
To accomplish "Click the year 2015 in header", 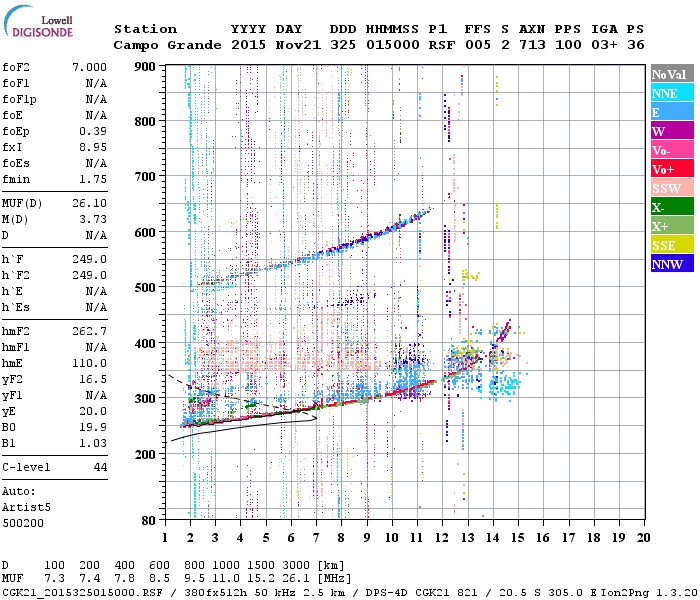I will pyautogui.click(x=248, y=45).
